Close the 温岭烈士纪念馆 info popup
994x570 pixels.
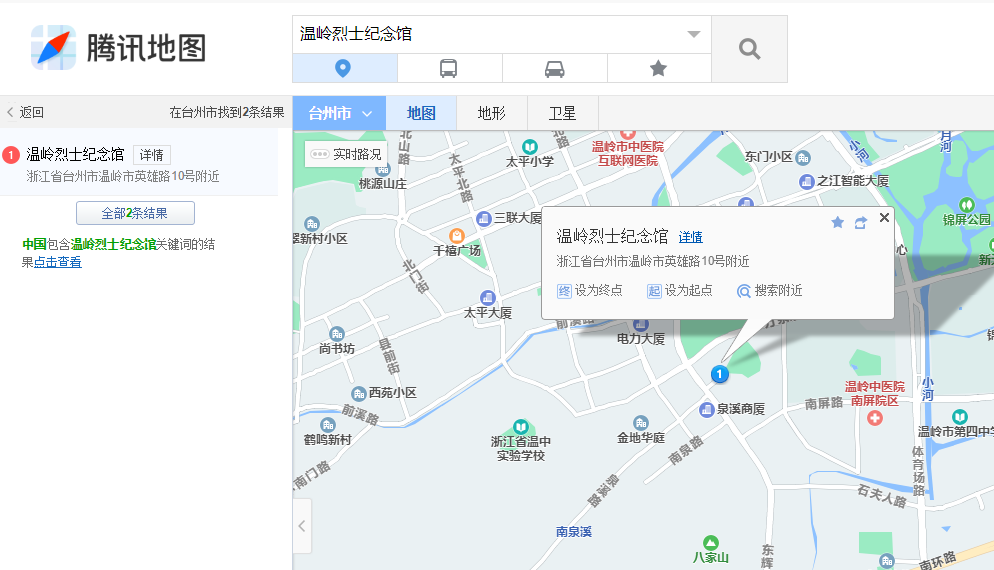[884, 217]
